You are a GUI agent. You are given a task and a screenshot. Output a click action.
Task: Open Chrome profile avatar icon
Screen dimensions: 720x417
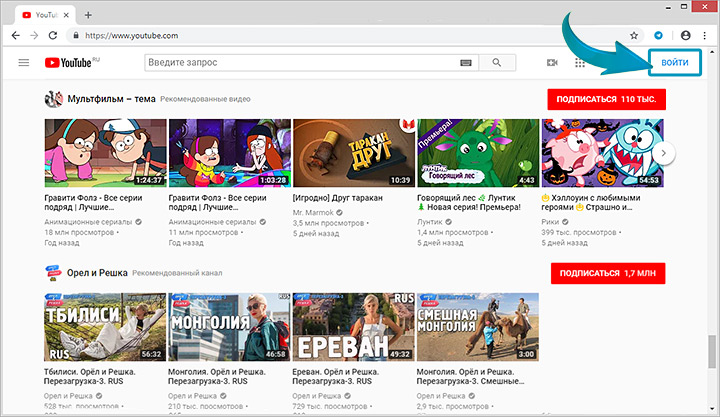[686, 35]
